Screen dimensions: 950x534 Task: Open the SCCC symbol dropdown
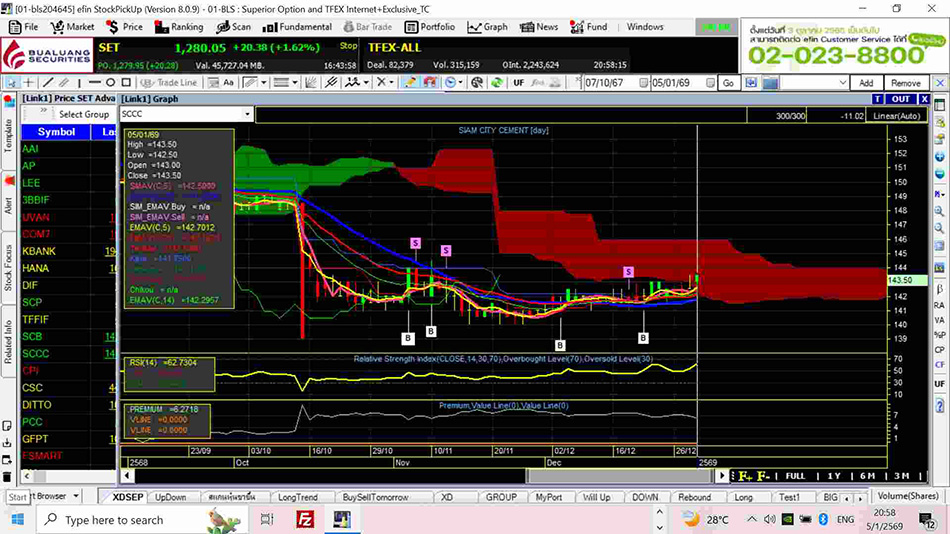click(247, 115)
